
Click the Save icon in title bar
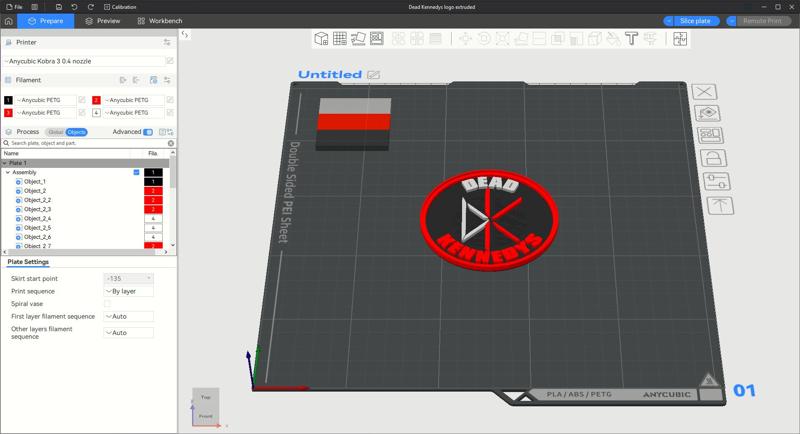(59, 7)
